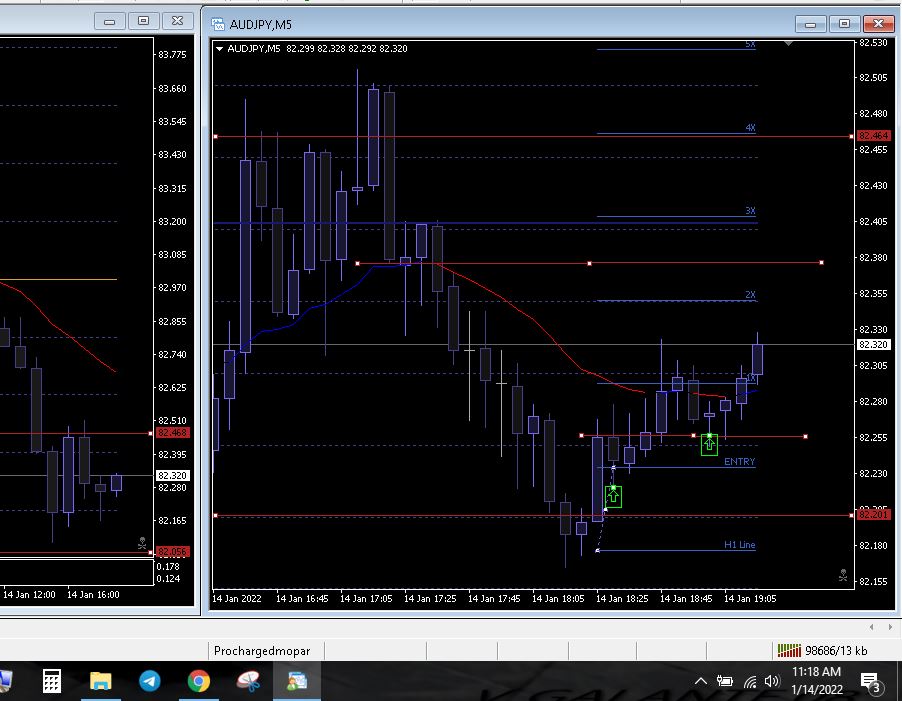Click the skull icon in AUDJPY chart corner
The image size is (902, 701).
[x=842, y=576]
